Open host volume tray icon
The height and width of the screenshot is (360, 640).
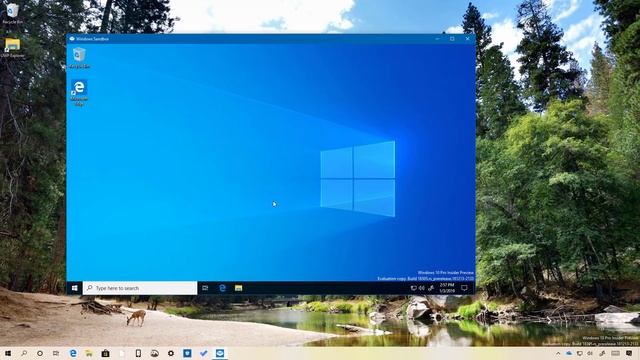click(590, 353)
